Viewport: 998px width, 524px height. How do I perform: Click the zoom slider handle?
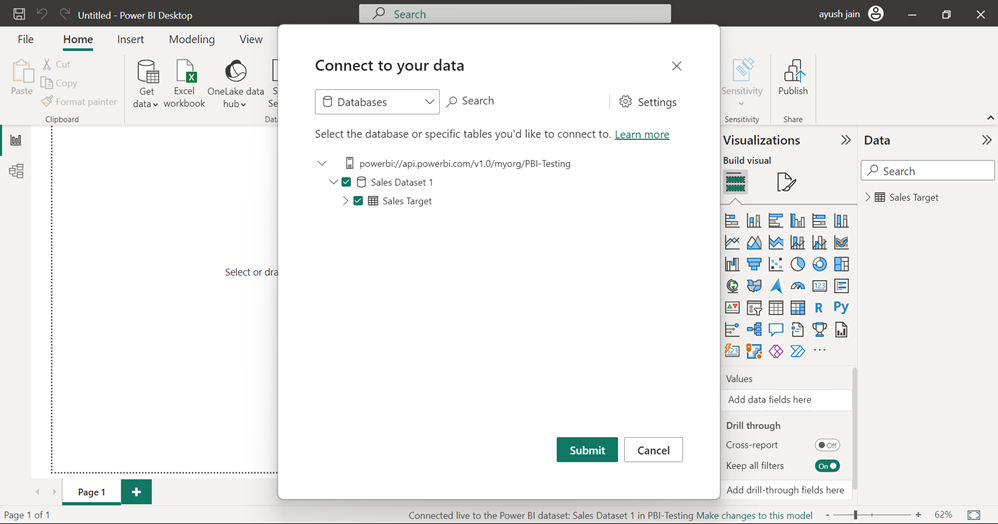coord(855,514)
